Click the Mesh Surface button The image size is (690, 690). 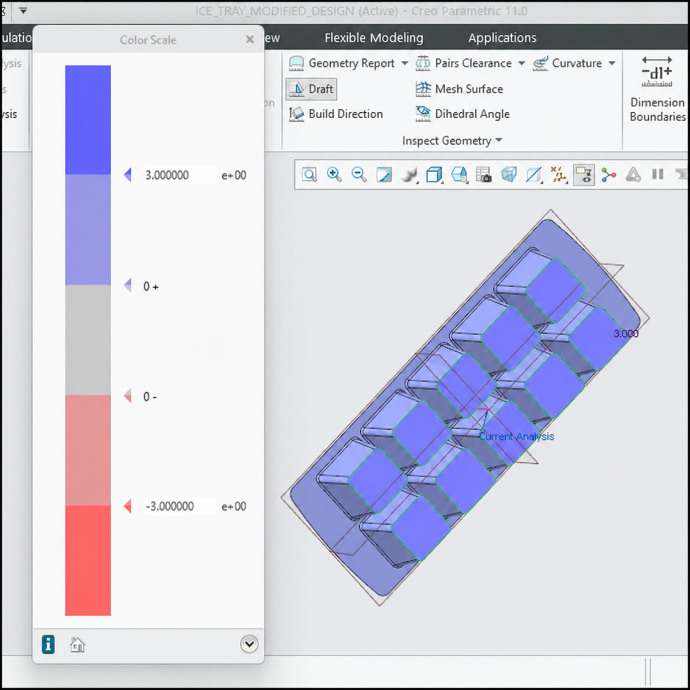459,89
